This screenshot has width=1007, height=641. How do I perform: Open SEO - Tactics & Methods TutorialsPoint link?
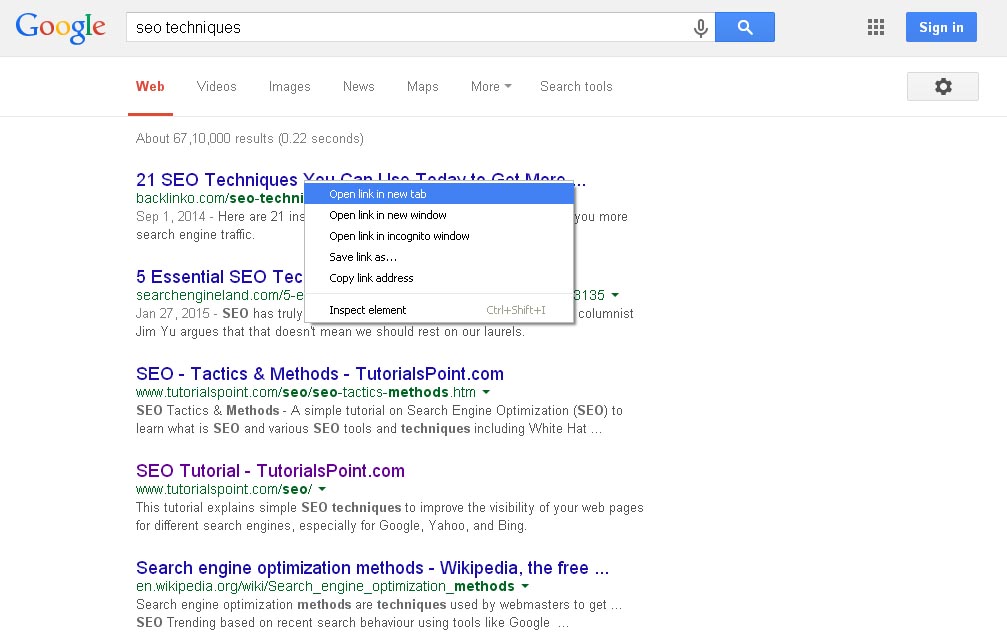tap(320, 374)
